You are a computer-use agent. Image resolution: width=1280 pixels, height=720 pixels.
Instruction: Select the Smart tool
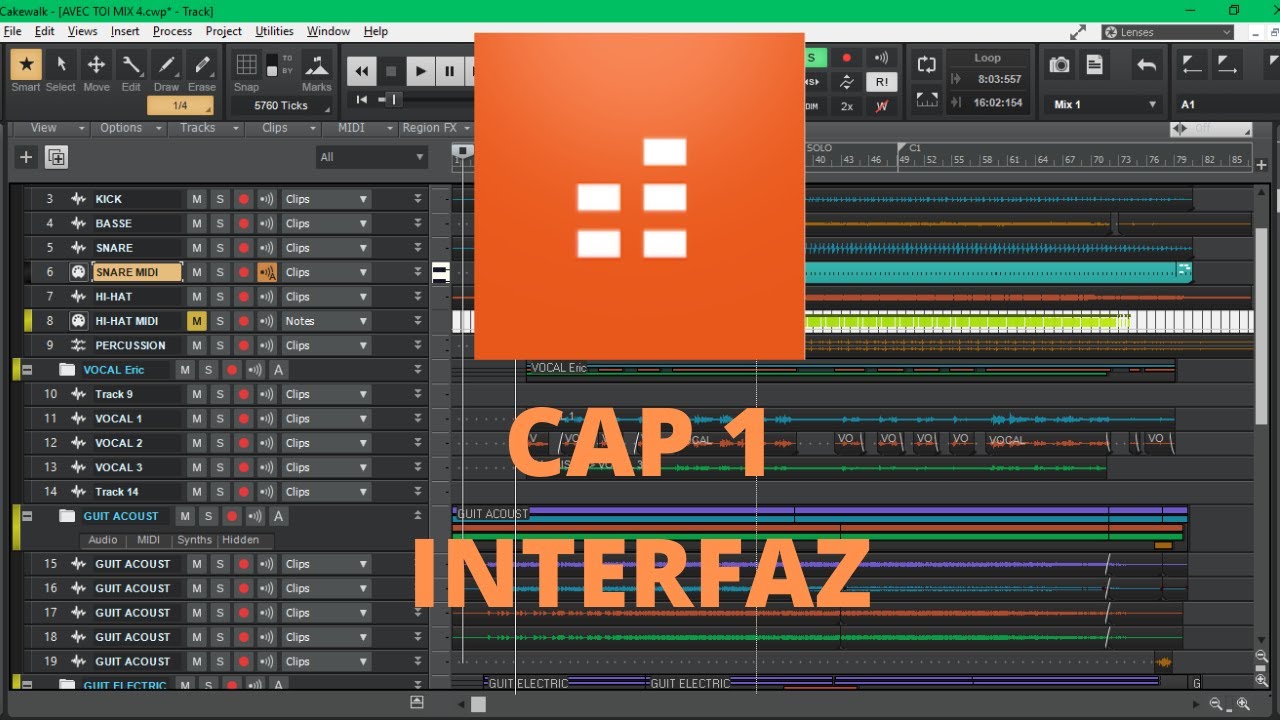pos(26,65)
